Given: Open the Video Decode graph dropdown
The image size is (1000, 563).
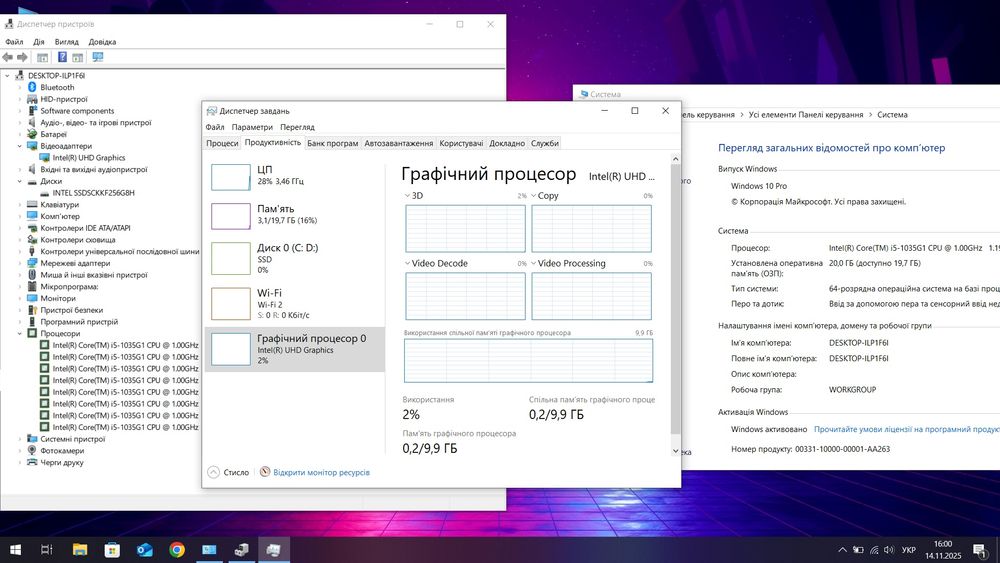Looking at the screenshot, I should pyautogui.click(x=408, y=263).
